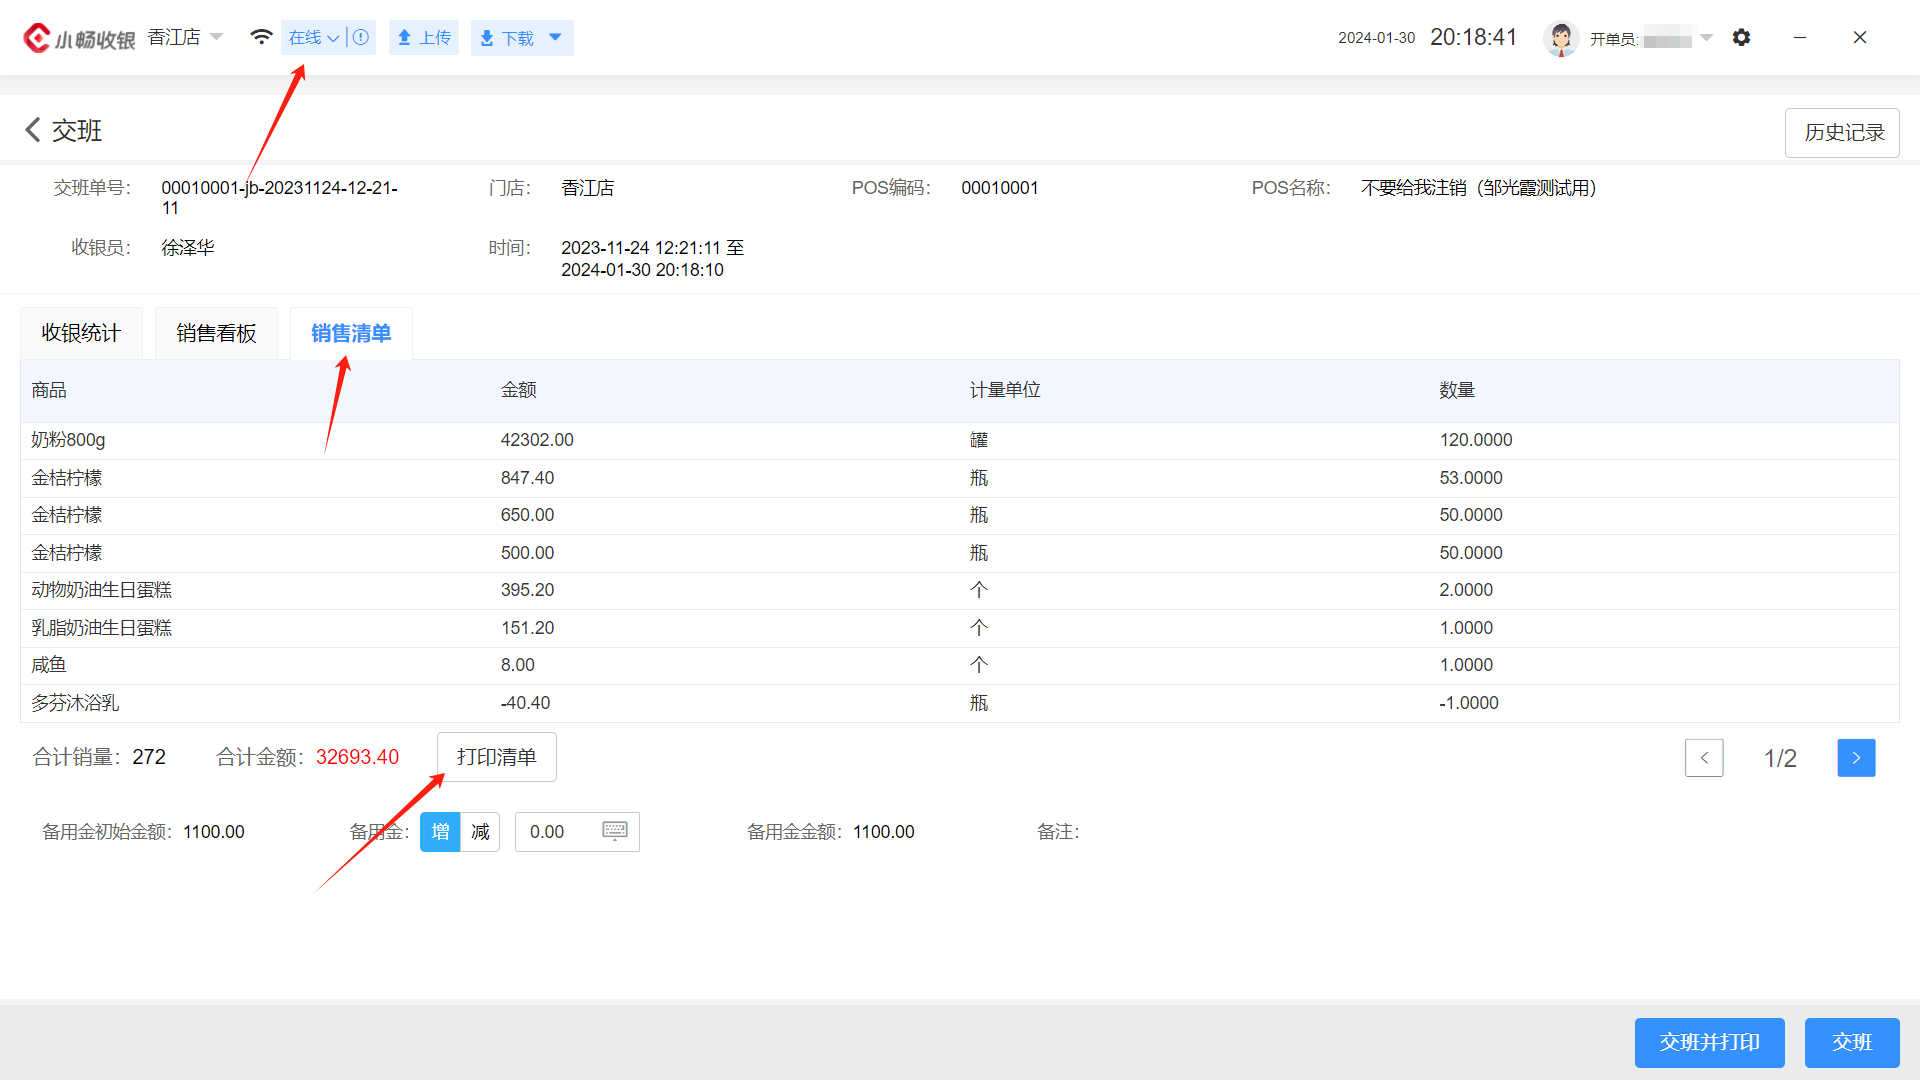The width and height of the screenshot is (1920, 1080).
Task: Expand the 香江店 store dropdown
Action: (x=217, y=37)
